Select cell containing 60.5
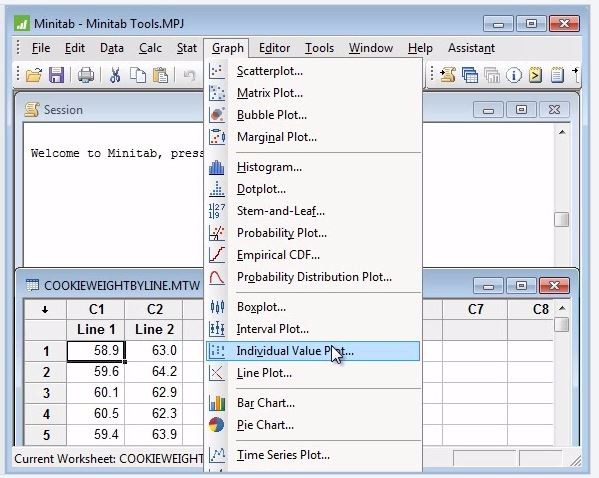The height and width of the screenshot is (478, 599). pos(96,413)
